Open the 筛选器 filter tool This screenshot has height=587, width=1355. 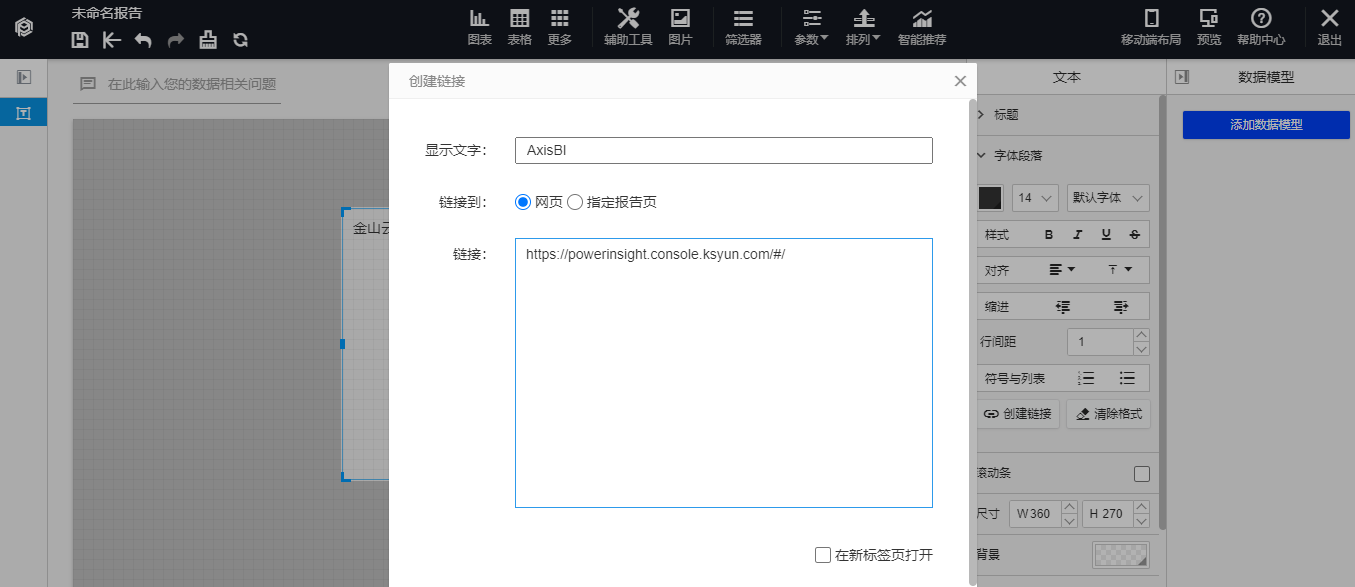click(743, 27)
